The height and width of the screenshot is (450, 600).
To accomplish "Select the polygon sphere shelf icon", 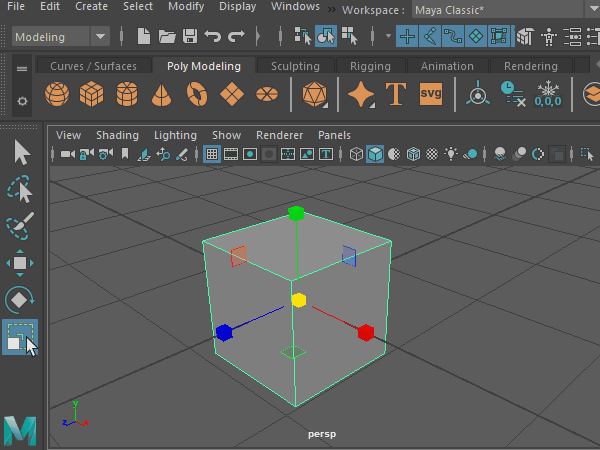I will (x=58, y=95).
